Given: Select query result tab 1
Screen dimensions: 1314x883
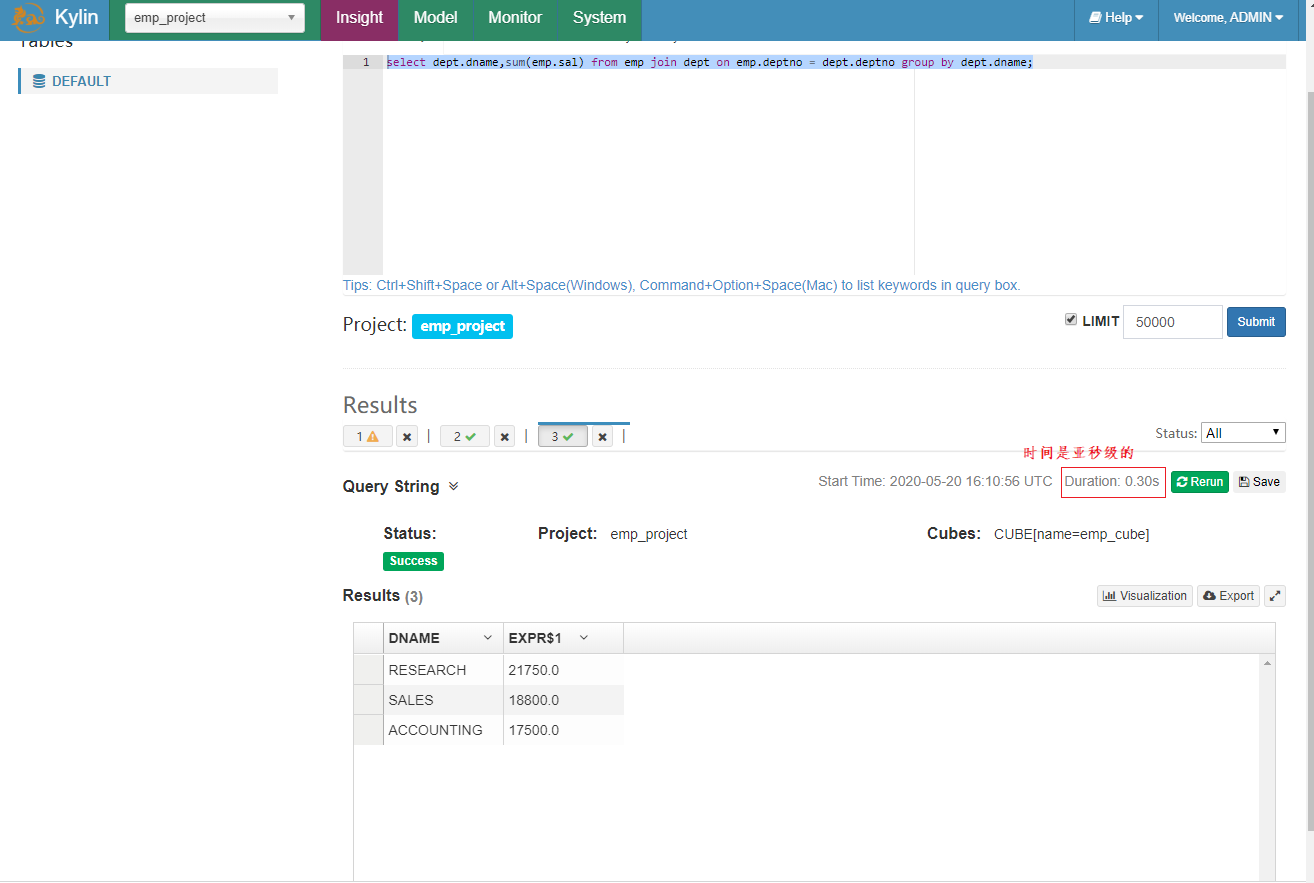Looking at the screenshot, I should (368, 437).
